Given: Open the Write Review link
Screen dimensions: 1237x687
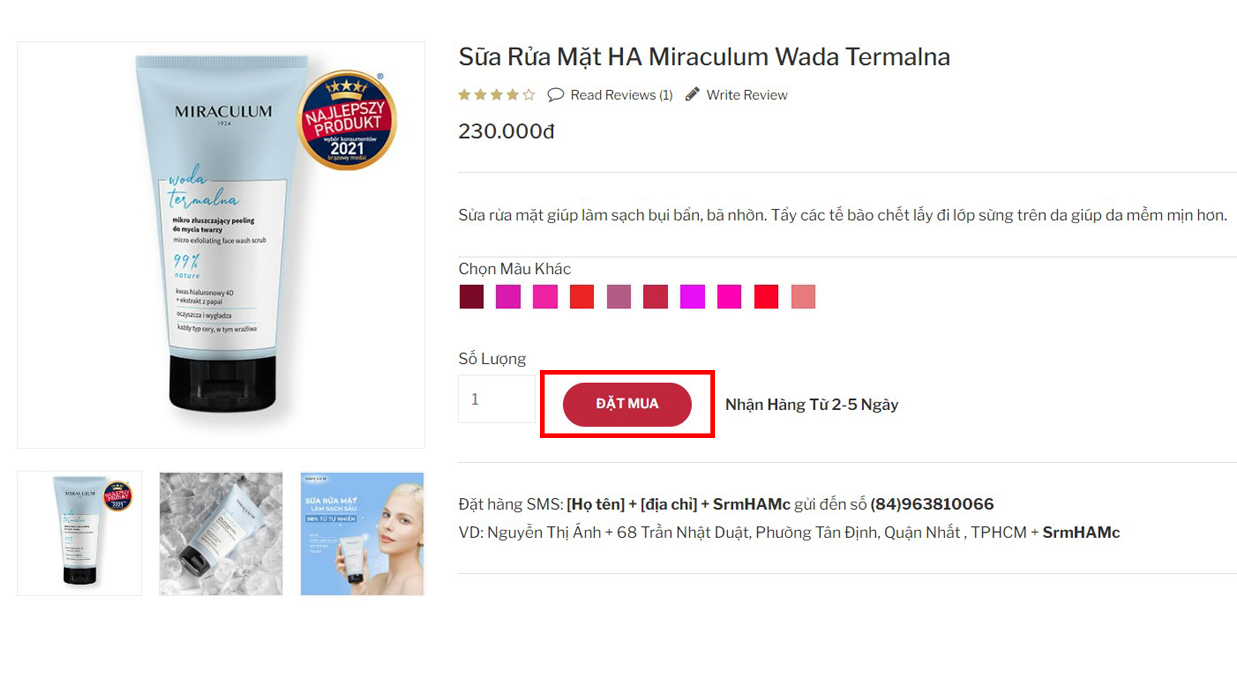Looking at the screenshot, I should click(x=747, y=95).
